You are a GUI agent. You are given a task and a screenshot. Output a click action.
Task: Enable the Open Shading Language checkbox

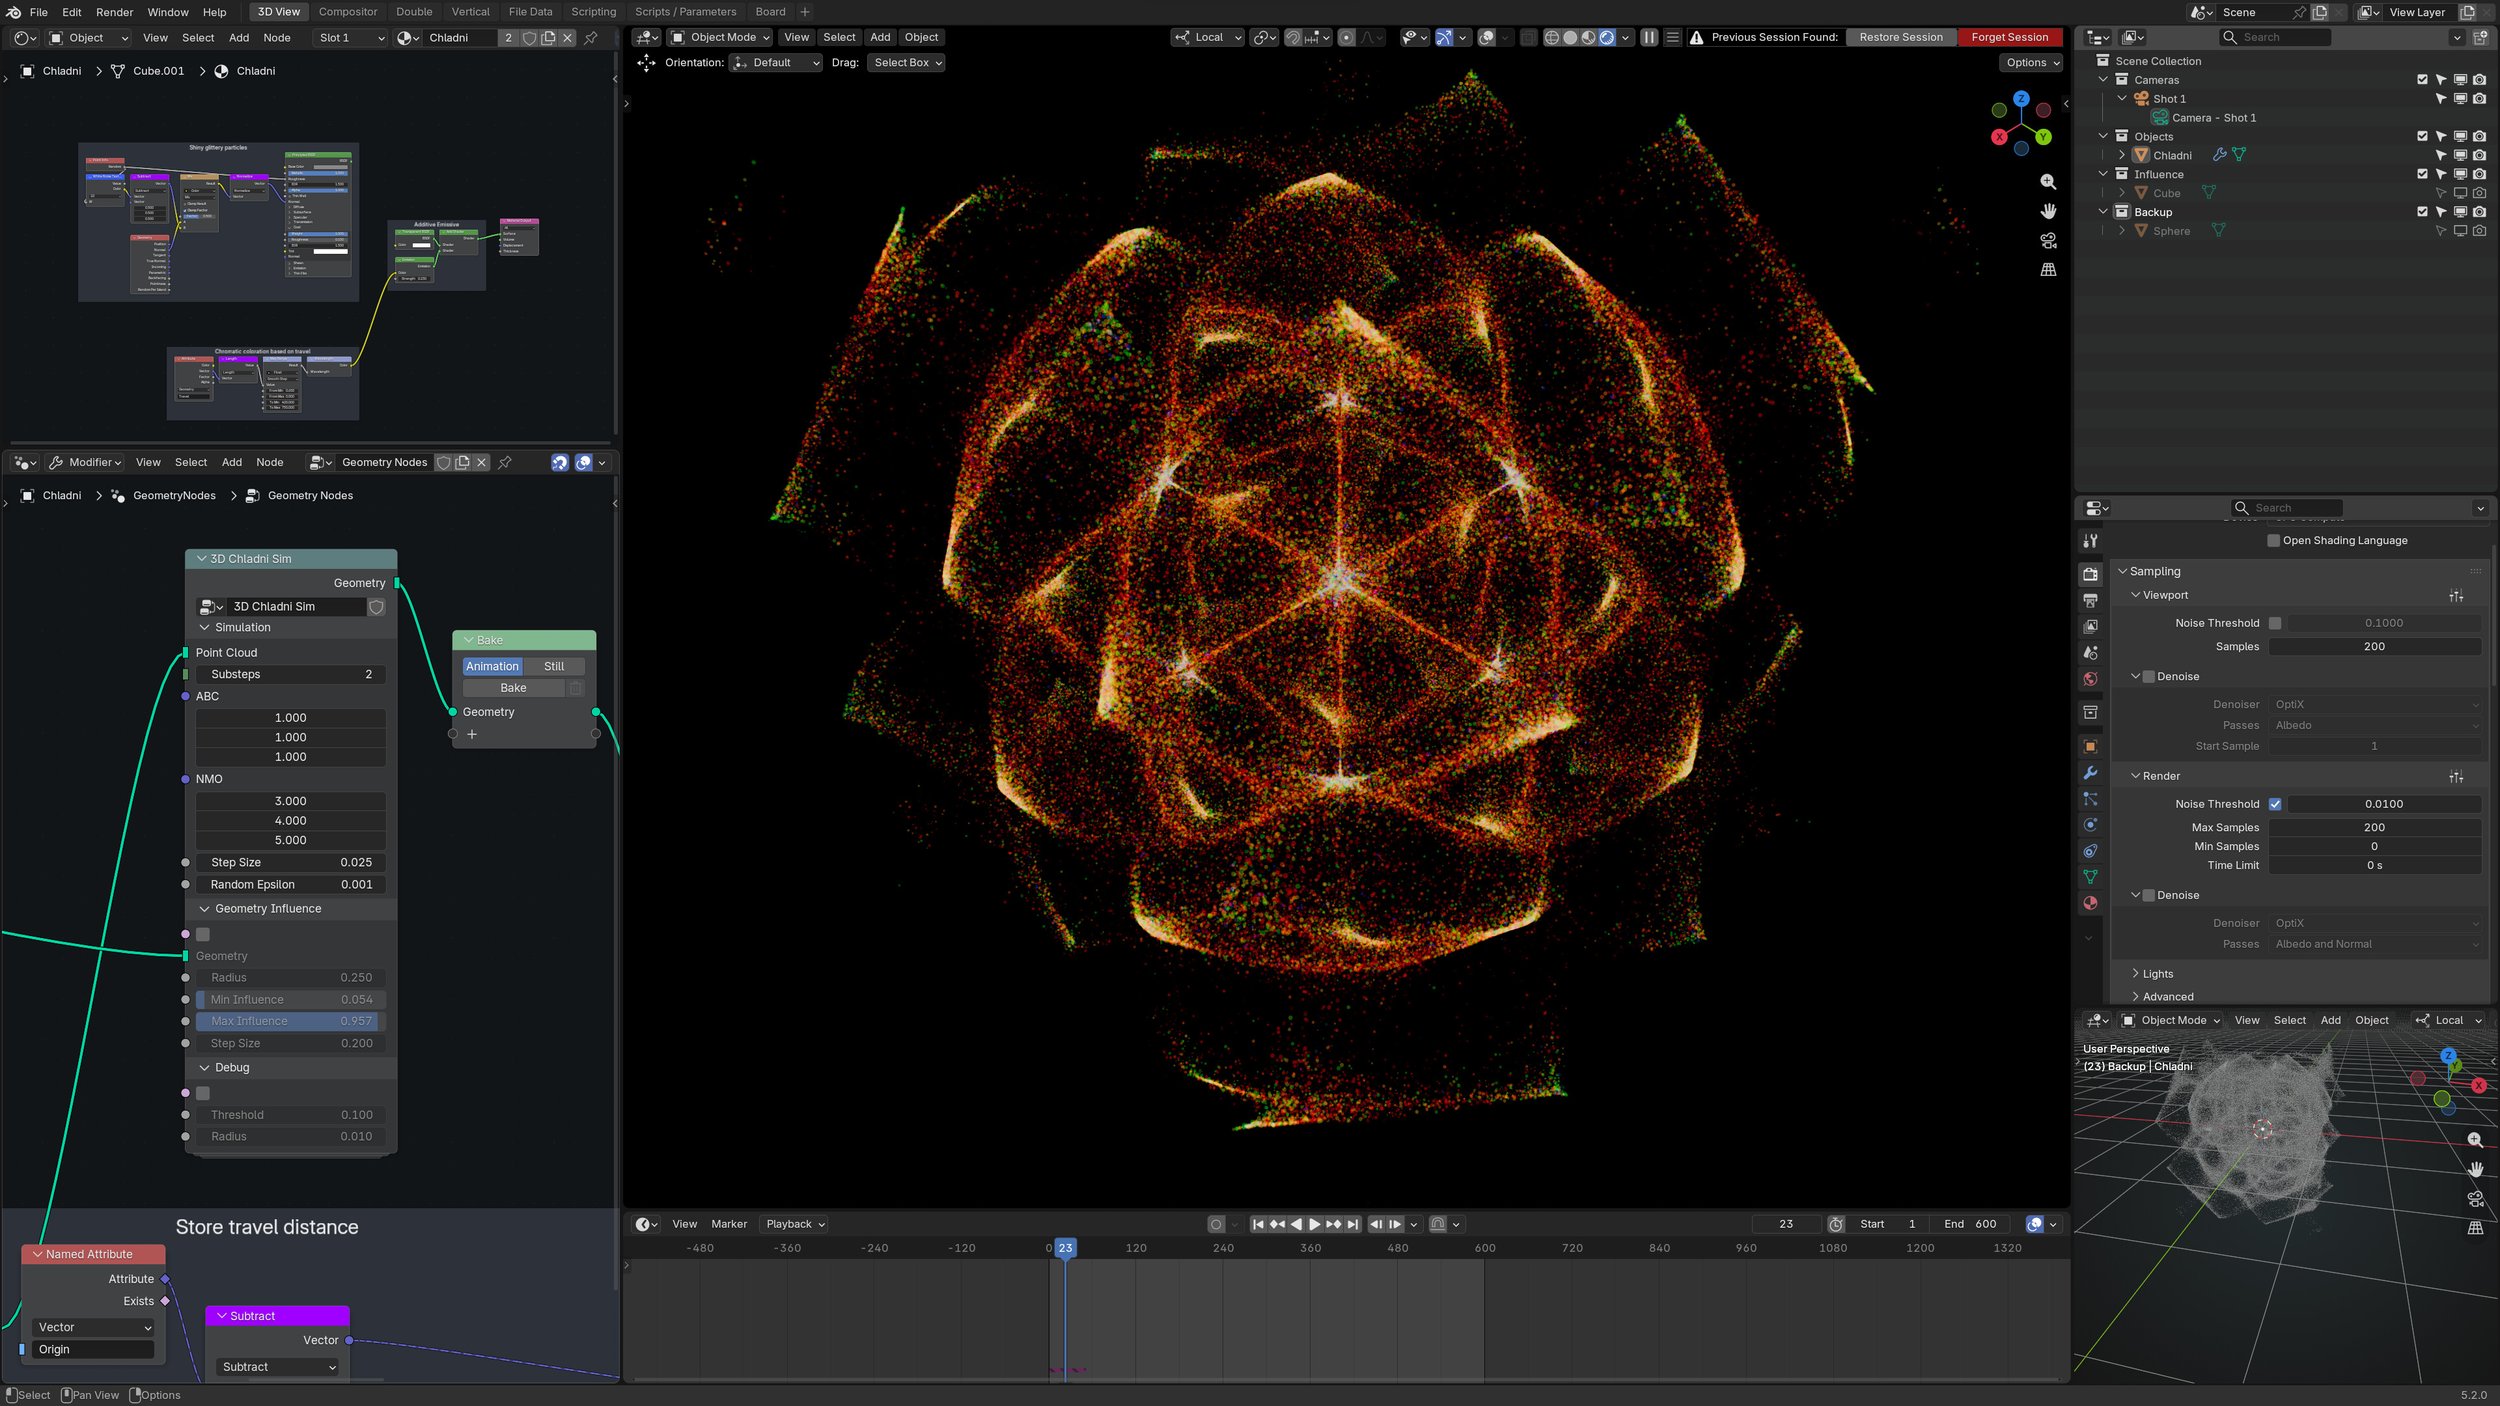[x=2273, y=540]
